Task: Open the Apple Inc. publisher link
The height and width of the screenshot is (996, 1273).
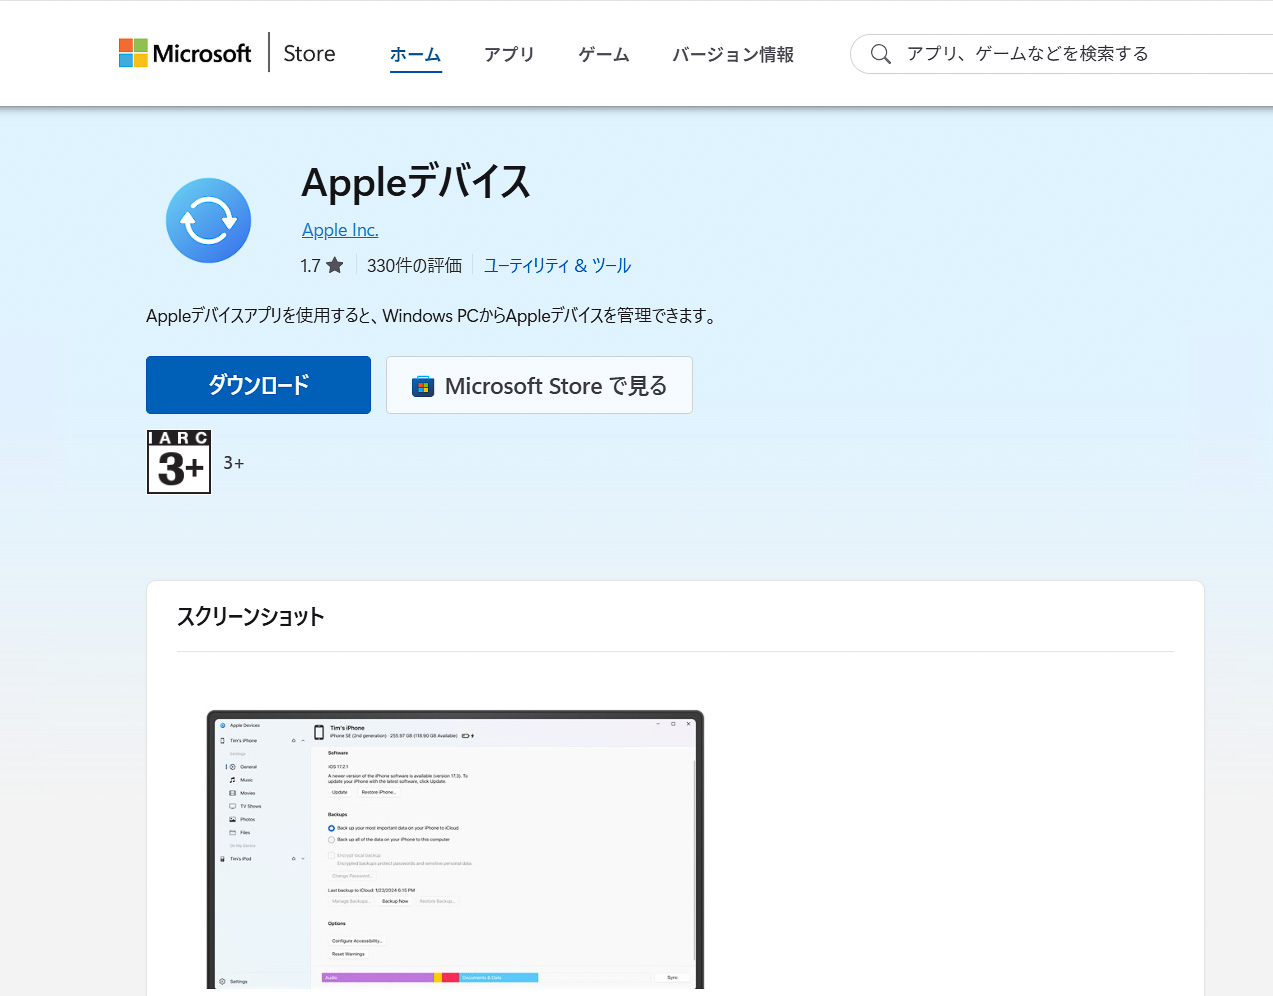Action: (x=339, y=229)
